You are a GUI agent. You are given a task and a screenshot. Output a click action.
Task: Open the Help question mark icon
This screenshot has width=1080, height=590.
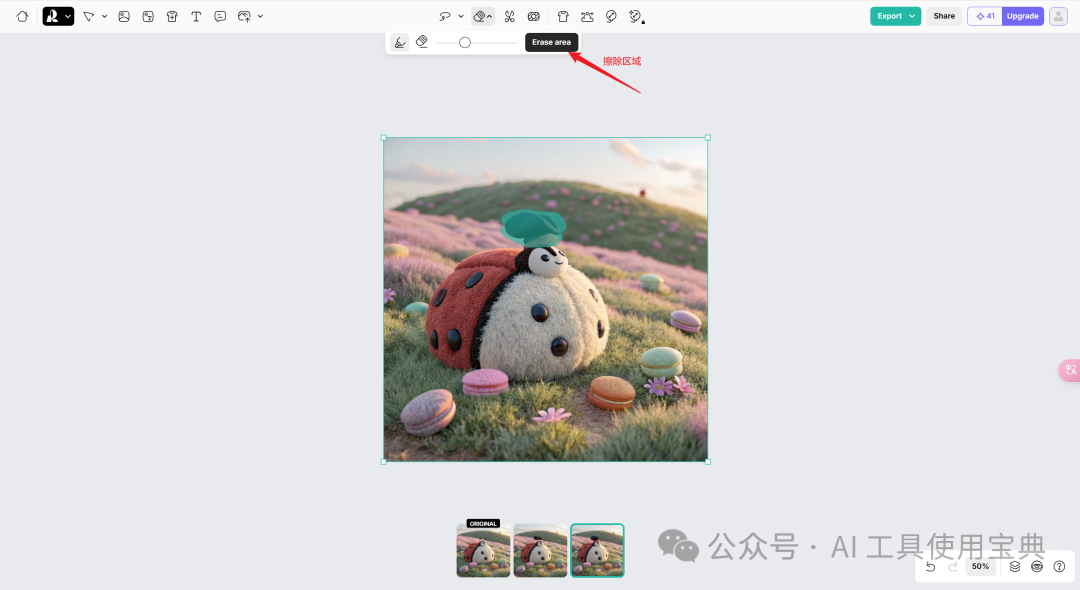click(x=1060, y=566)
